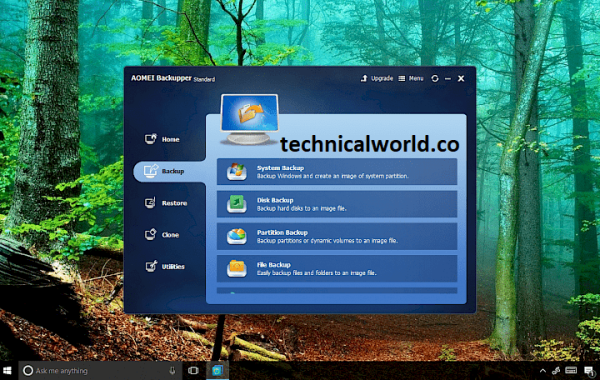Click the Home sidebar icon
Viewport: 600px width, 380px height.
(x=150, y=139)
